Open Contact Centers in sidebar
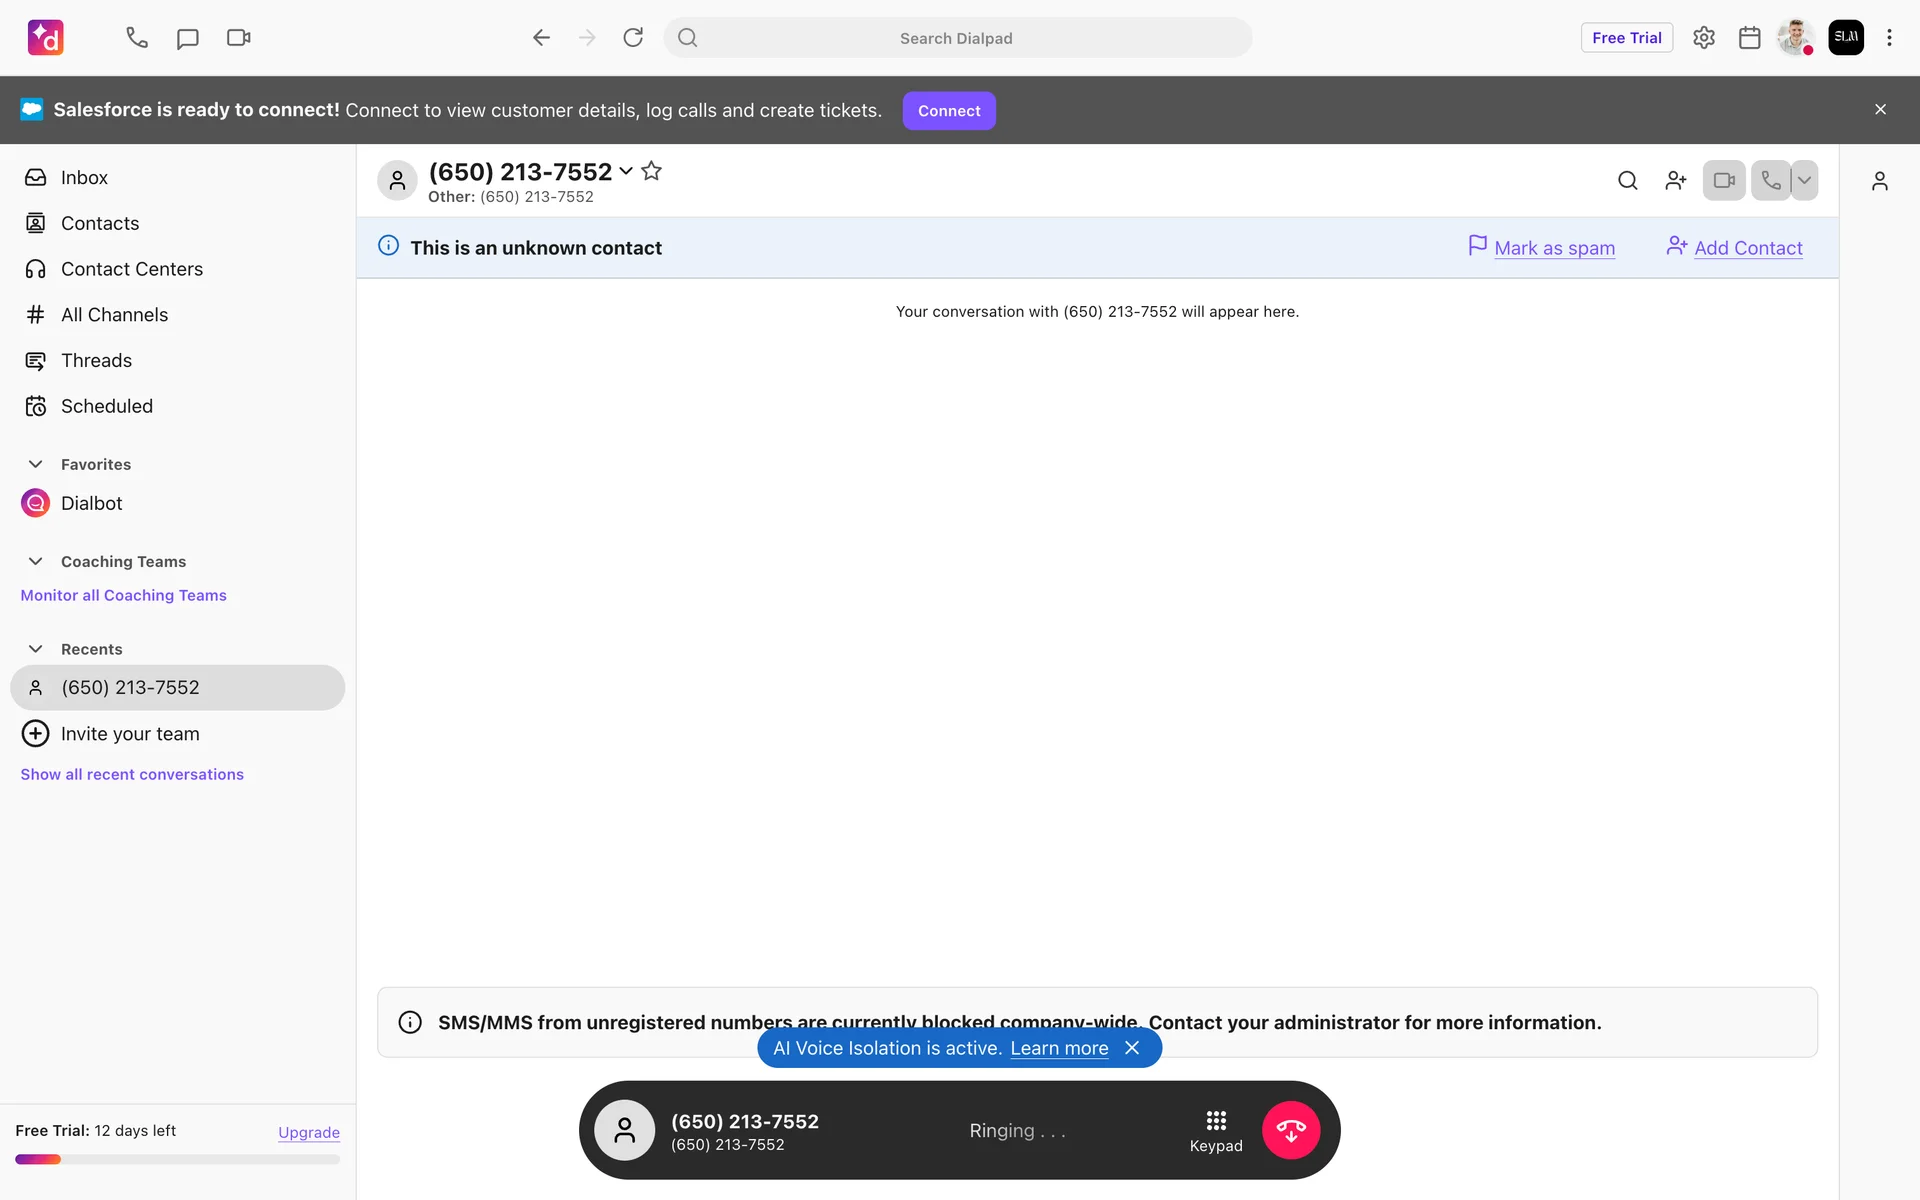 pos(131,269)
